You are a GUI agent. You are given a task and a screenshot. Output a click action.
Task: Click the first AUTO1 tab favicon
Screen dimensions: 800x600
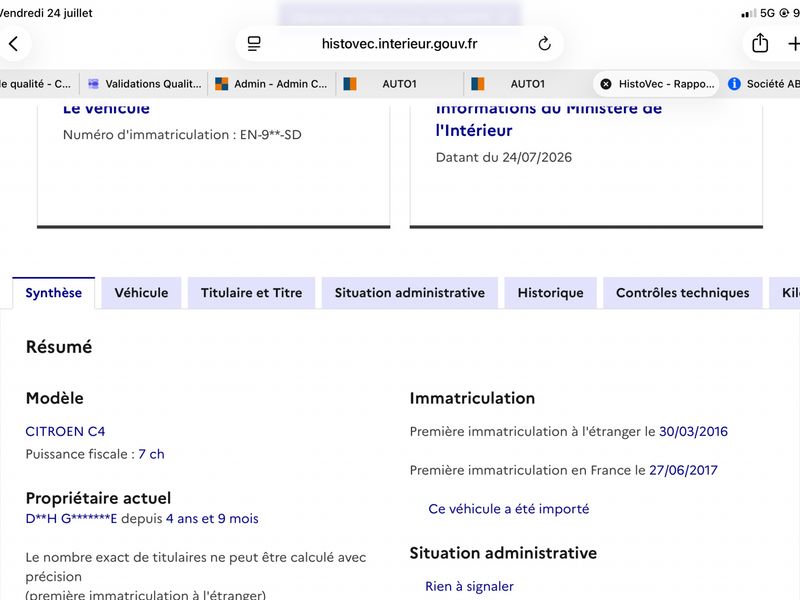click(350, 84)
